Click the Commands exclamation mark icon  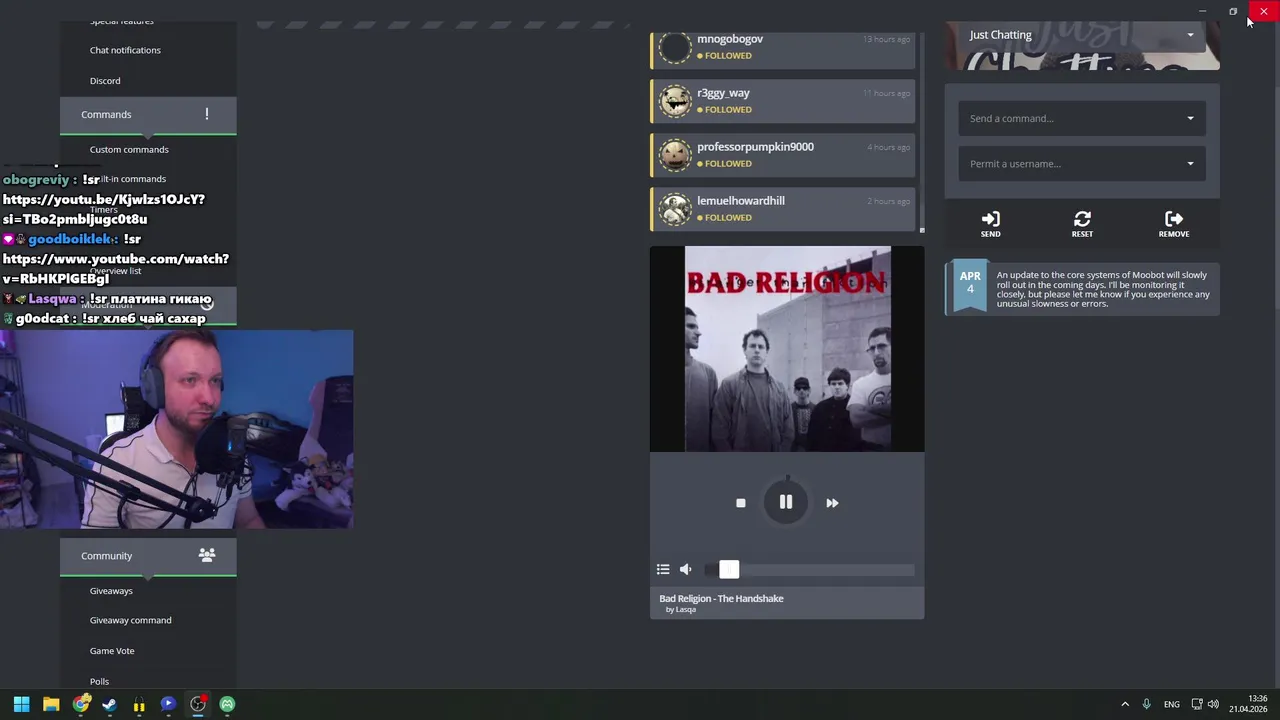pos(207,114)
